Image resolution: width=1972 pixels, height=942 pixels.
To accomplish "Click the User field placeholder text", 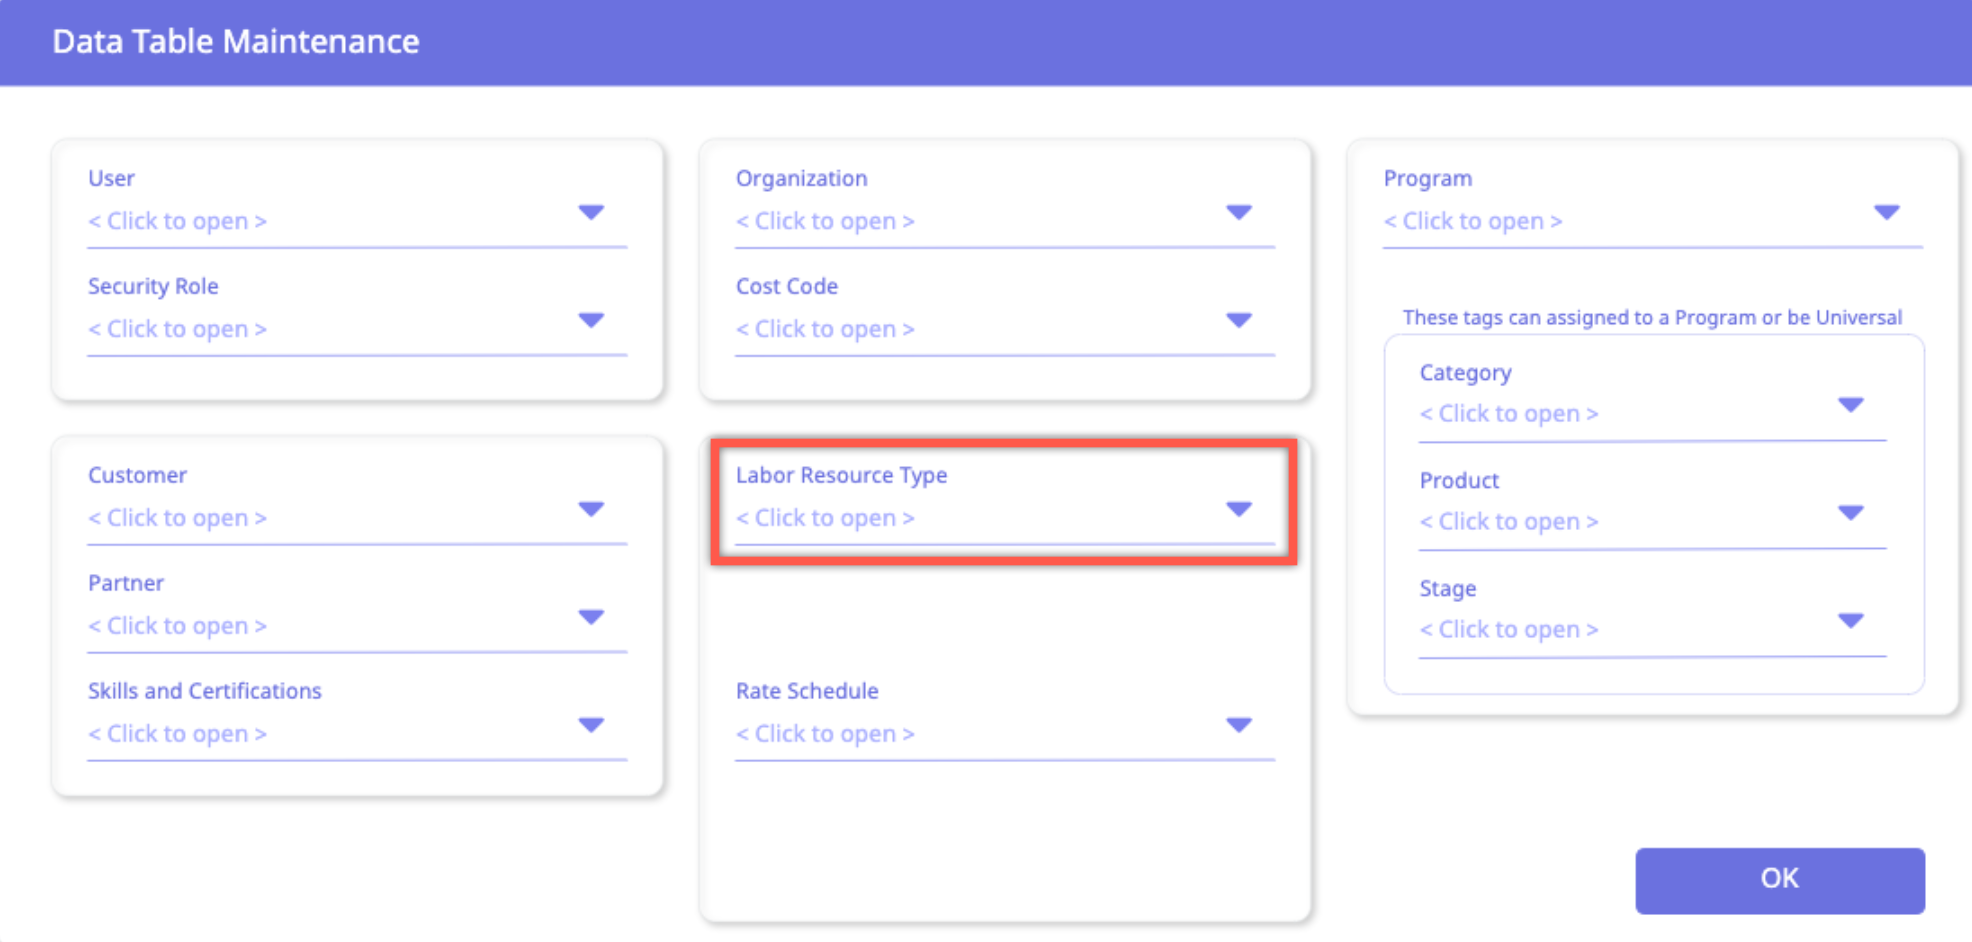I will click(178, 221).
